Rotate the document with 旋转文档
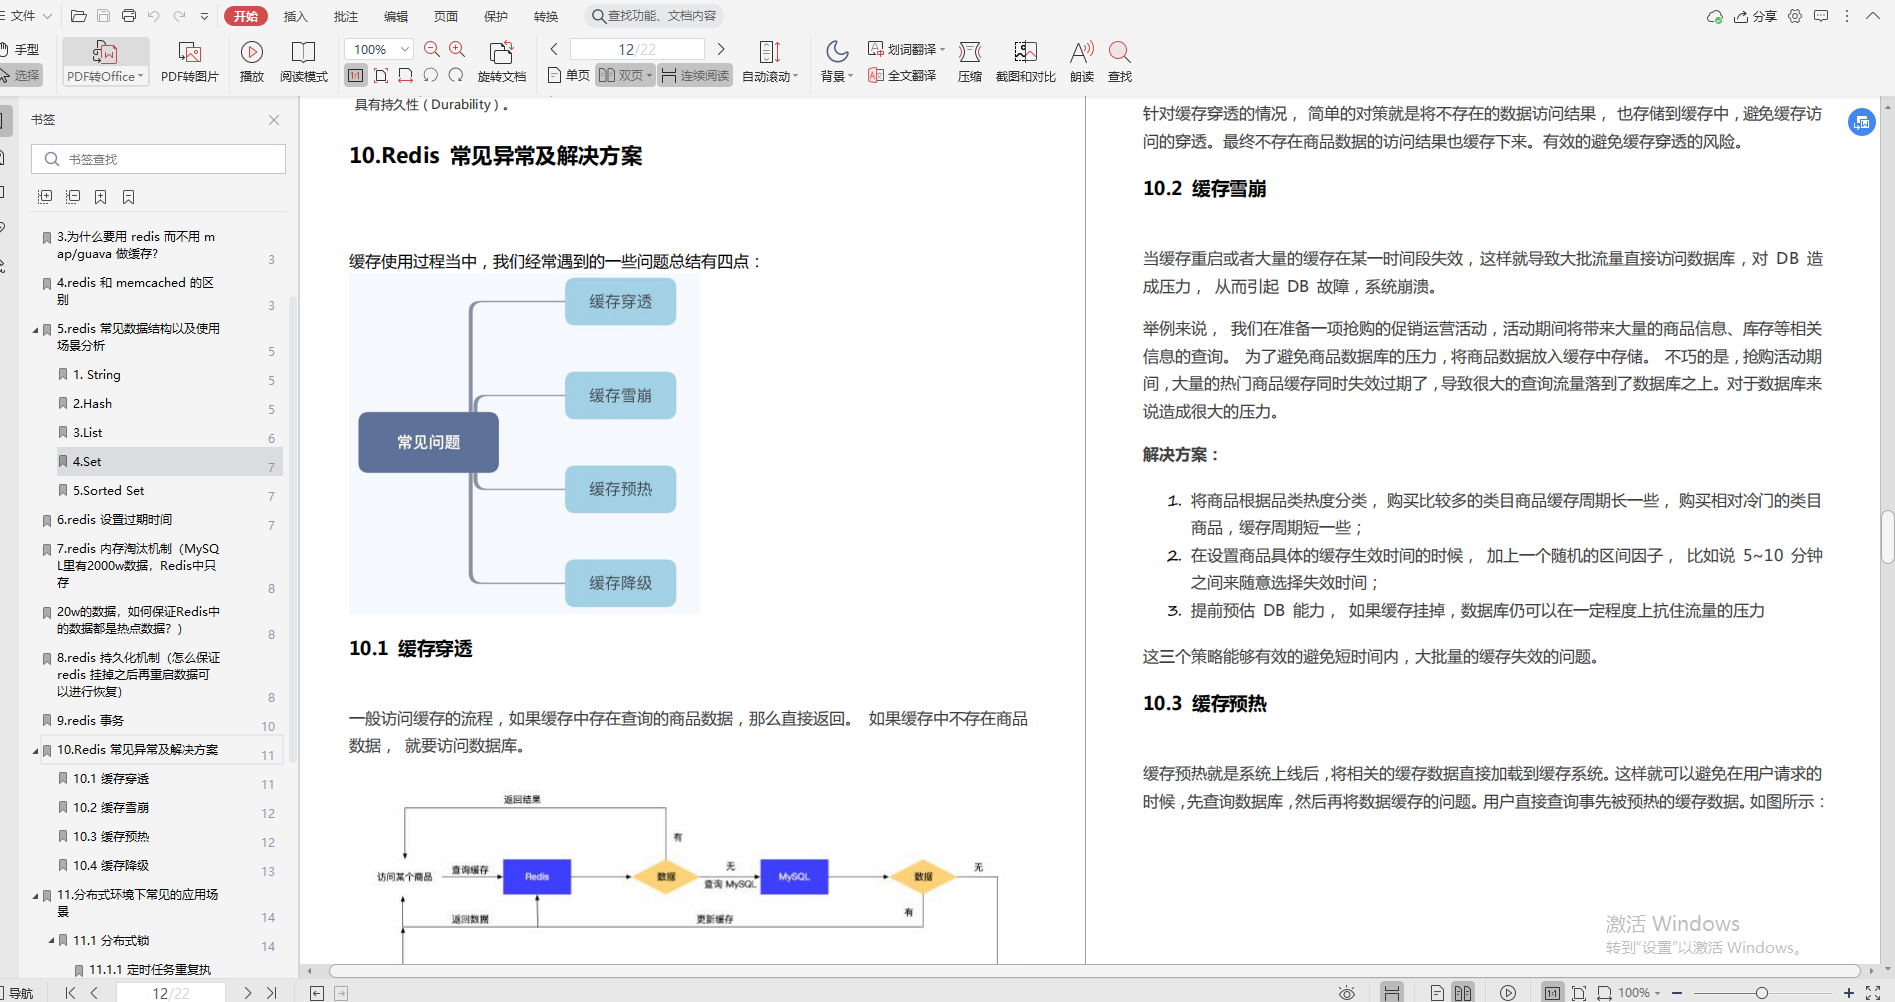Viewport: 1895px width, 1002px height. tap(501, 60)
